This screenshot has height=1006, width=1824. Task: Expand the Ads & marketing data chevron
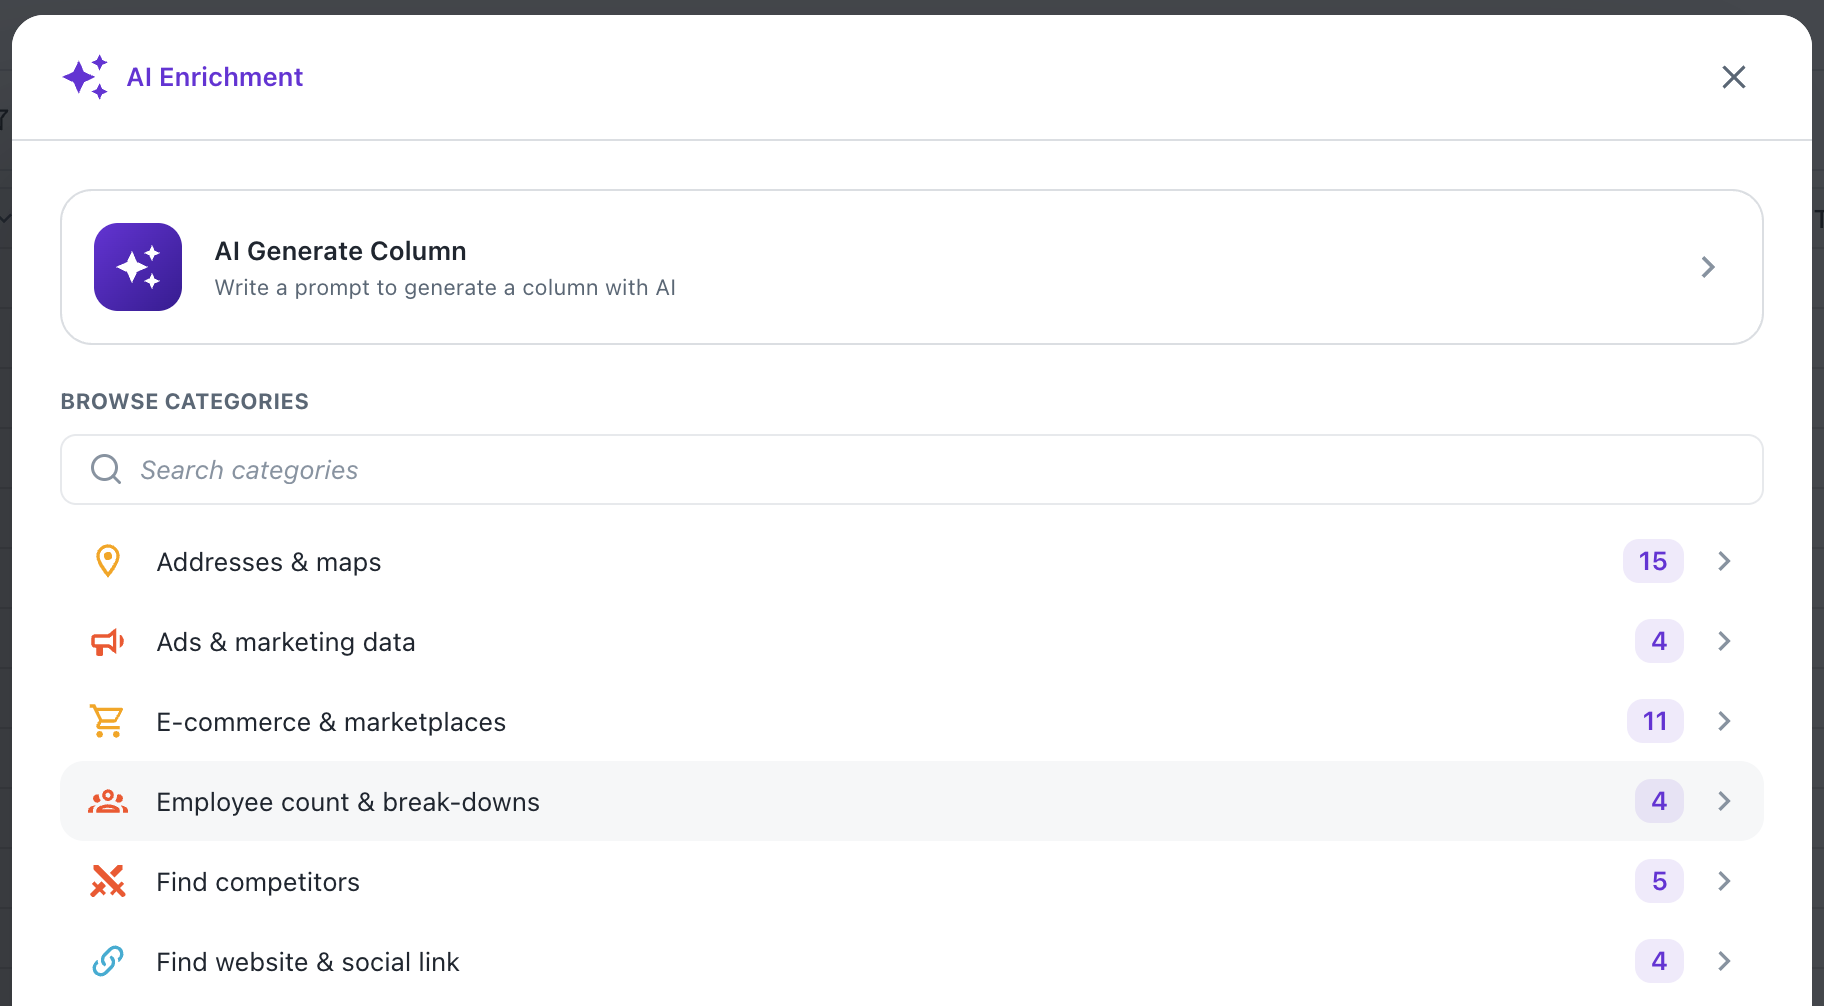(x=1724, y=641)
